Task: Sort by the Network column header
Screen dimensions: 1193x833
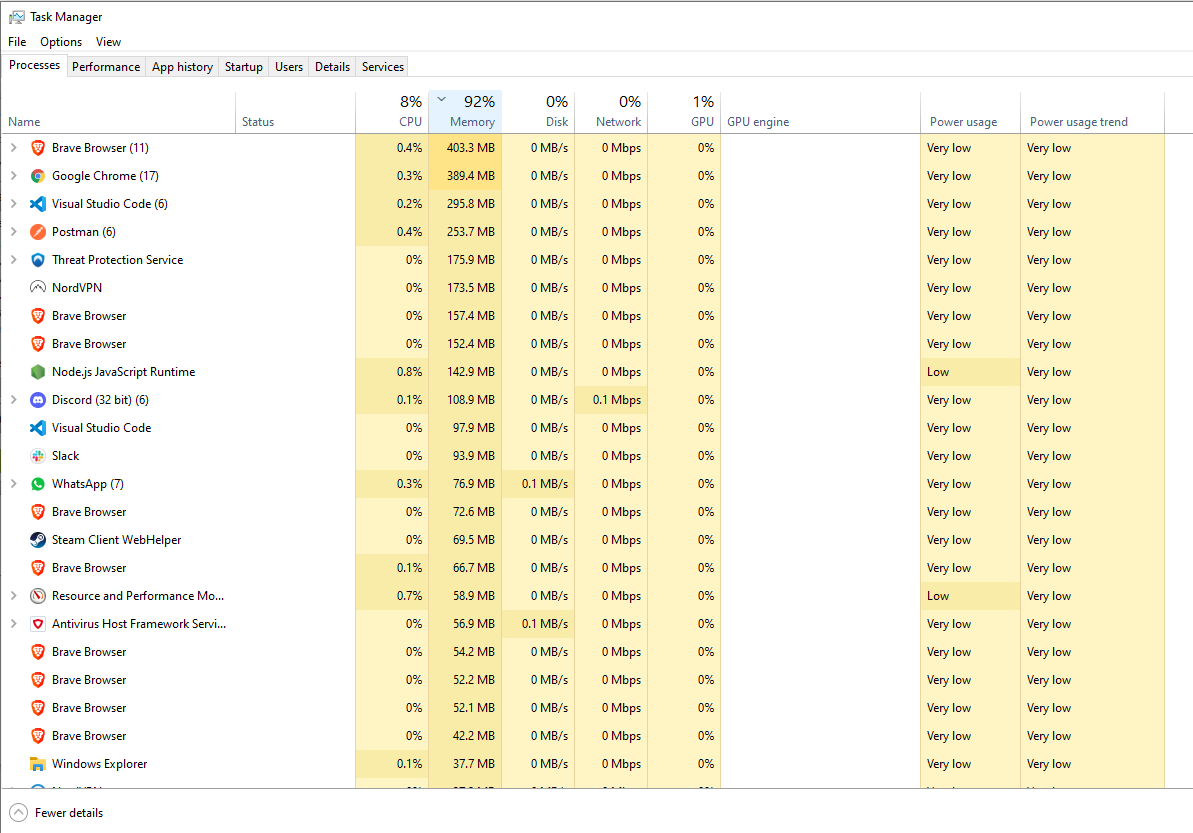Action: click(x=611, y=113)
